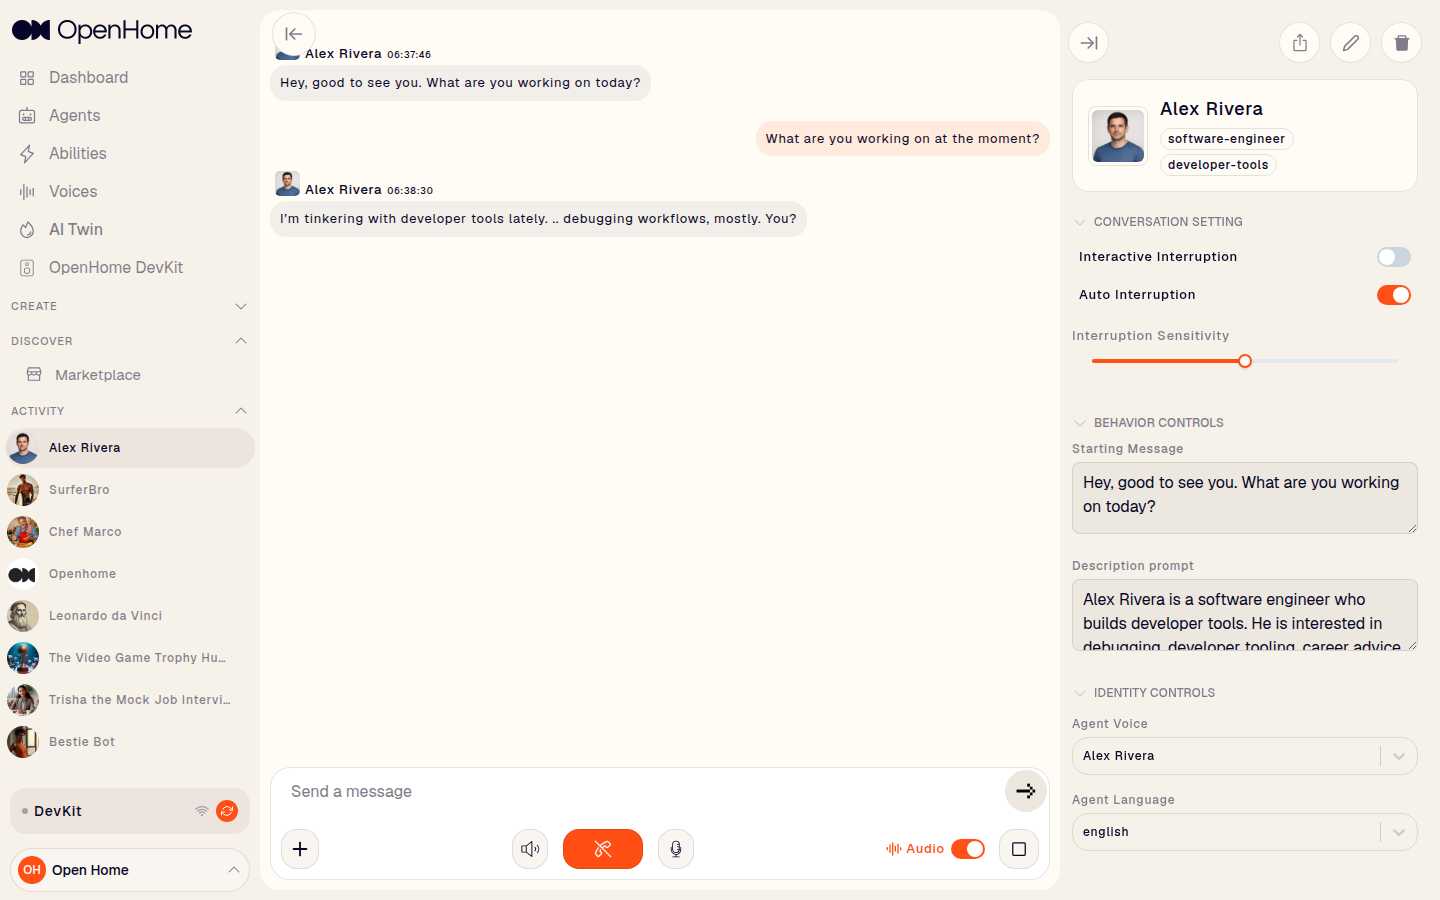Open Leonardo da Vinci conversation
The image size is (1440, 900).
[x=130, y=616]
